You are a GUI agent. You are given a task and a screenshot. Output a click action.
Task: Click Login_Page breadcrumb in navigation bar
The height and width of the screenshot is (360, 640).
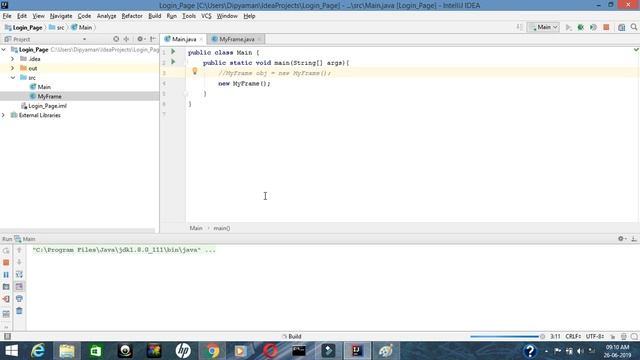24,27
